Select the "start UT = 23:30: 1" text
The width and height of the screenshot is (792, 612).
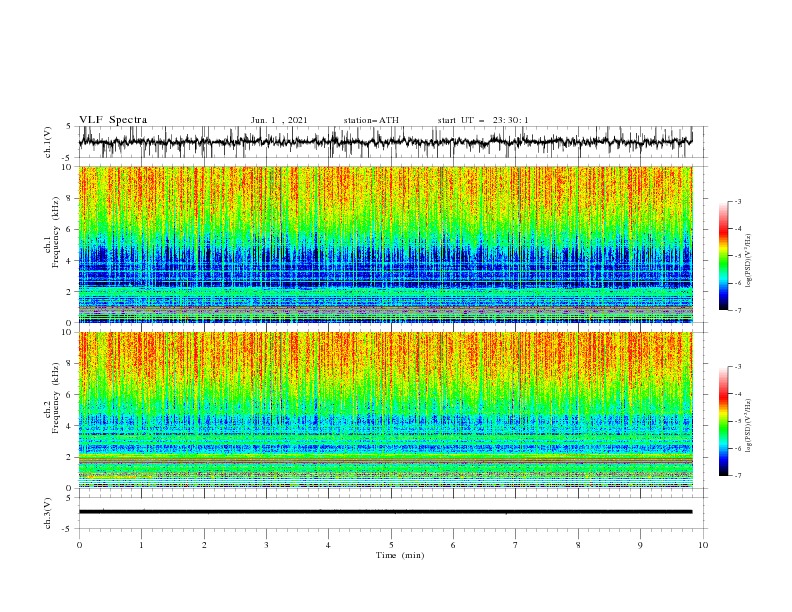click(483, 120)
